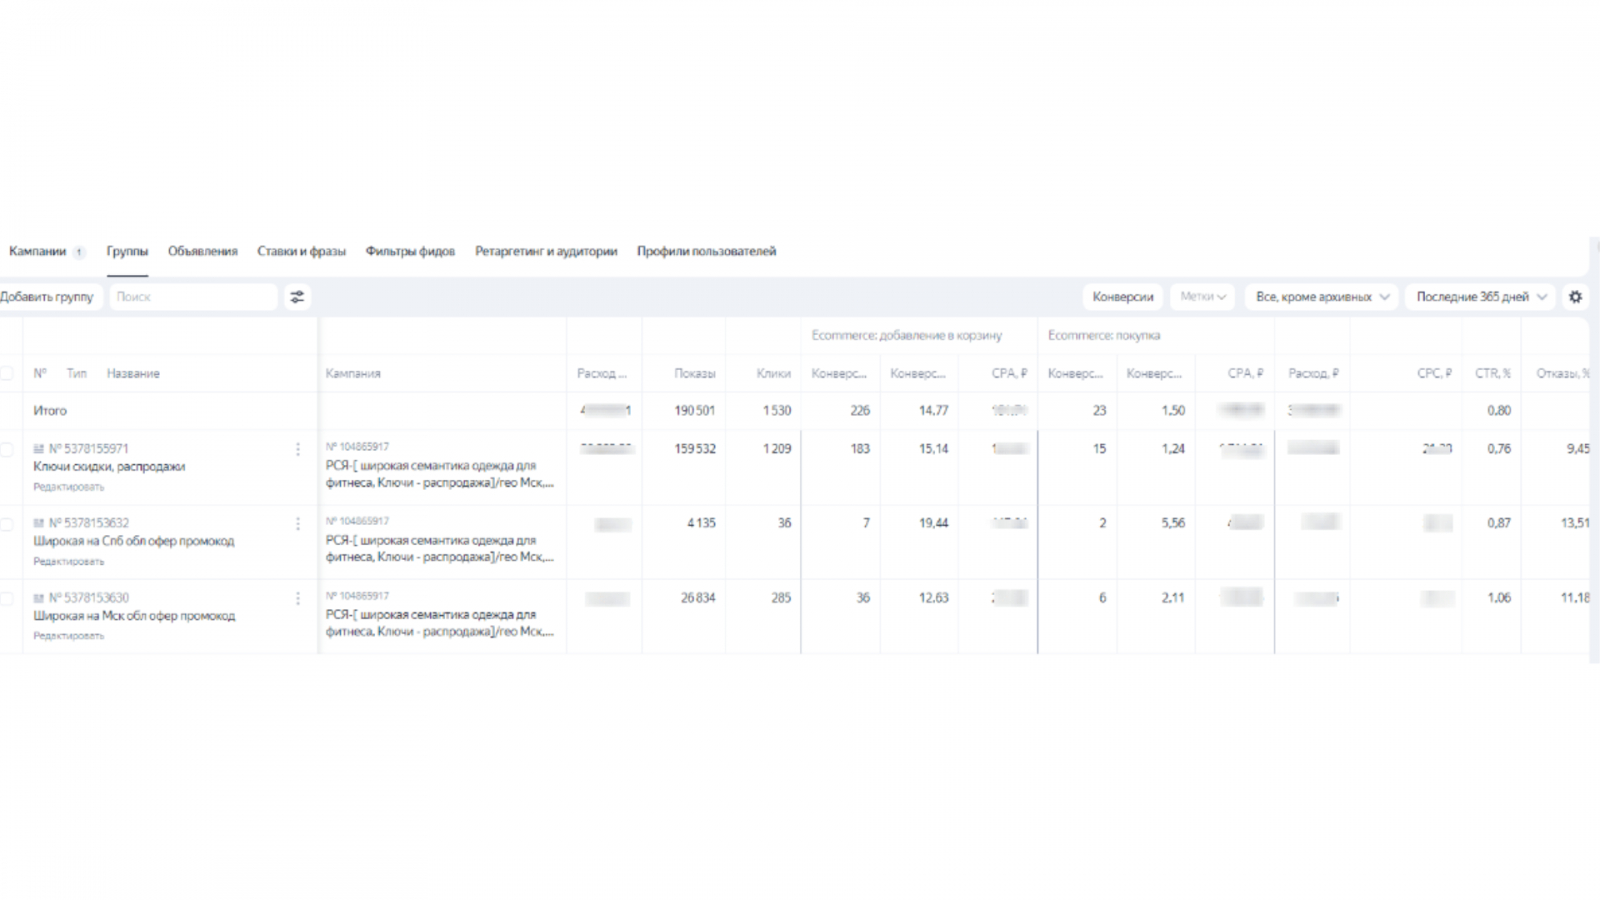
Task: Switch to the Ставки и фразы tab
Action: 301,252
